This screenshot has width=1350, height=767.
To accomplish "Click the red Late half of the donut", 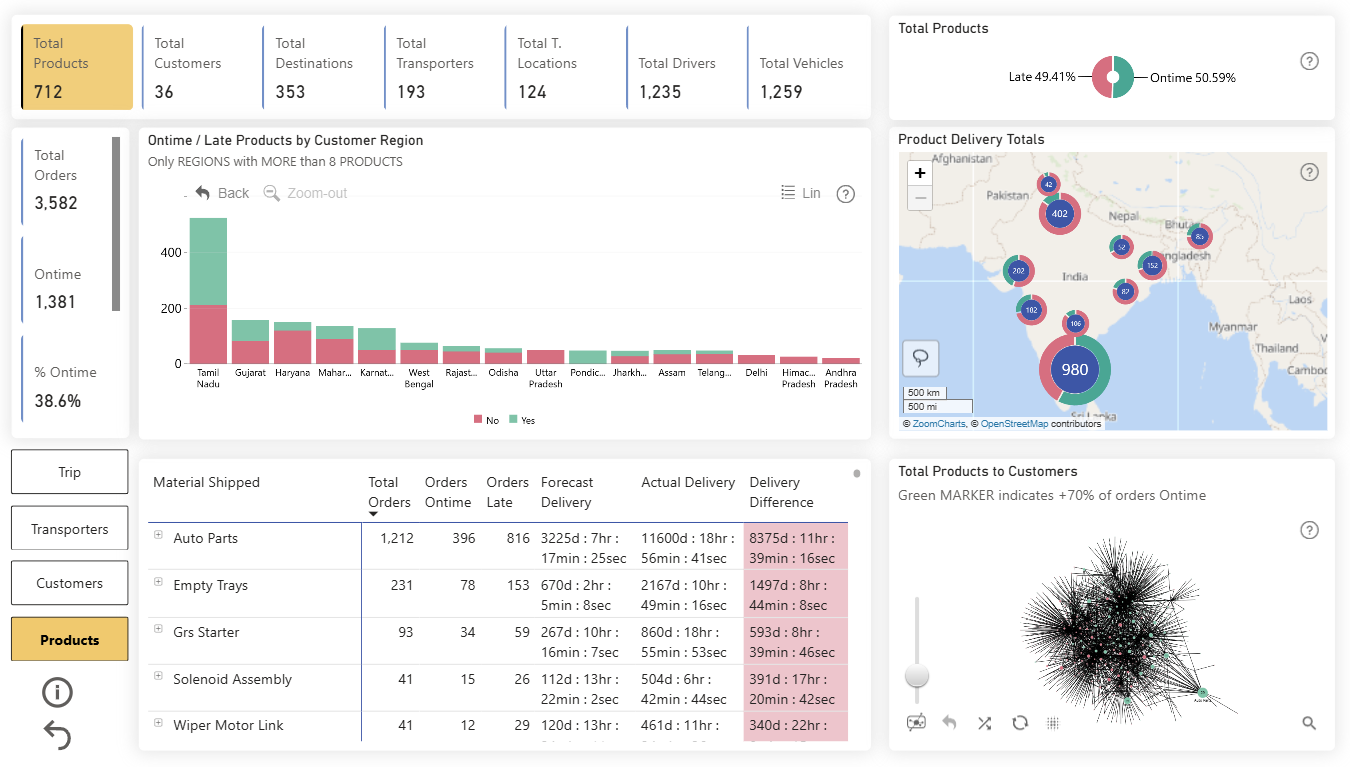I will coord(1100,77).
